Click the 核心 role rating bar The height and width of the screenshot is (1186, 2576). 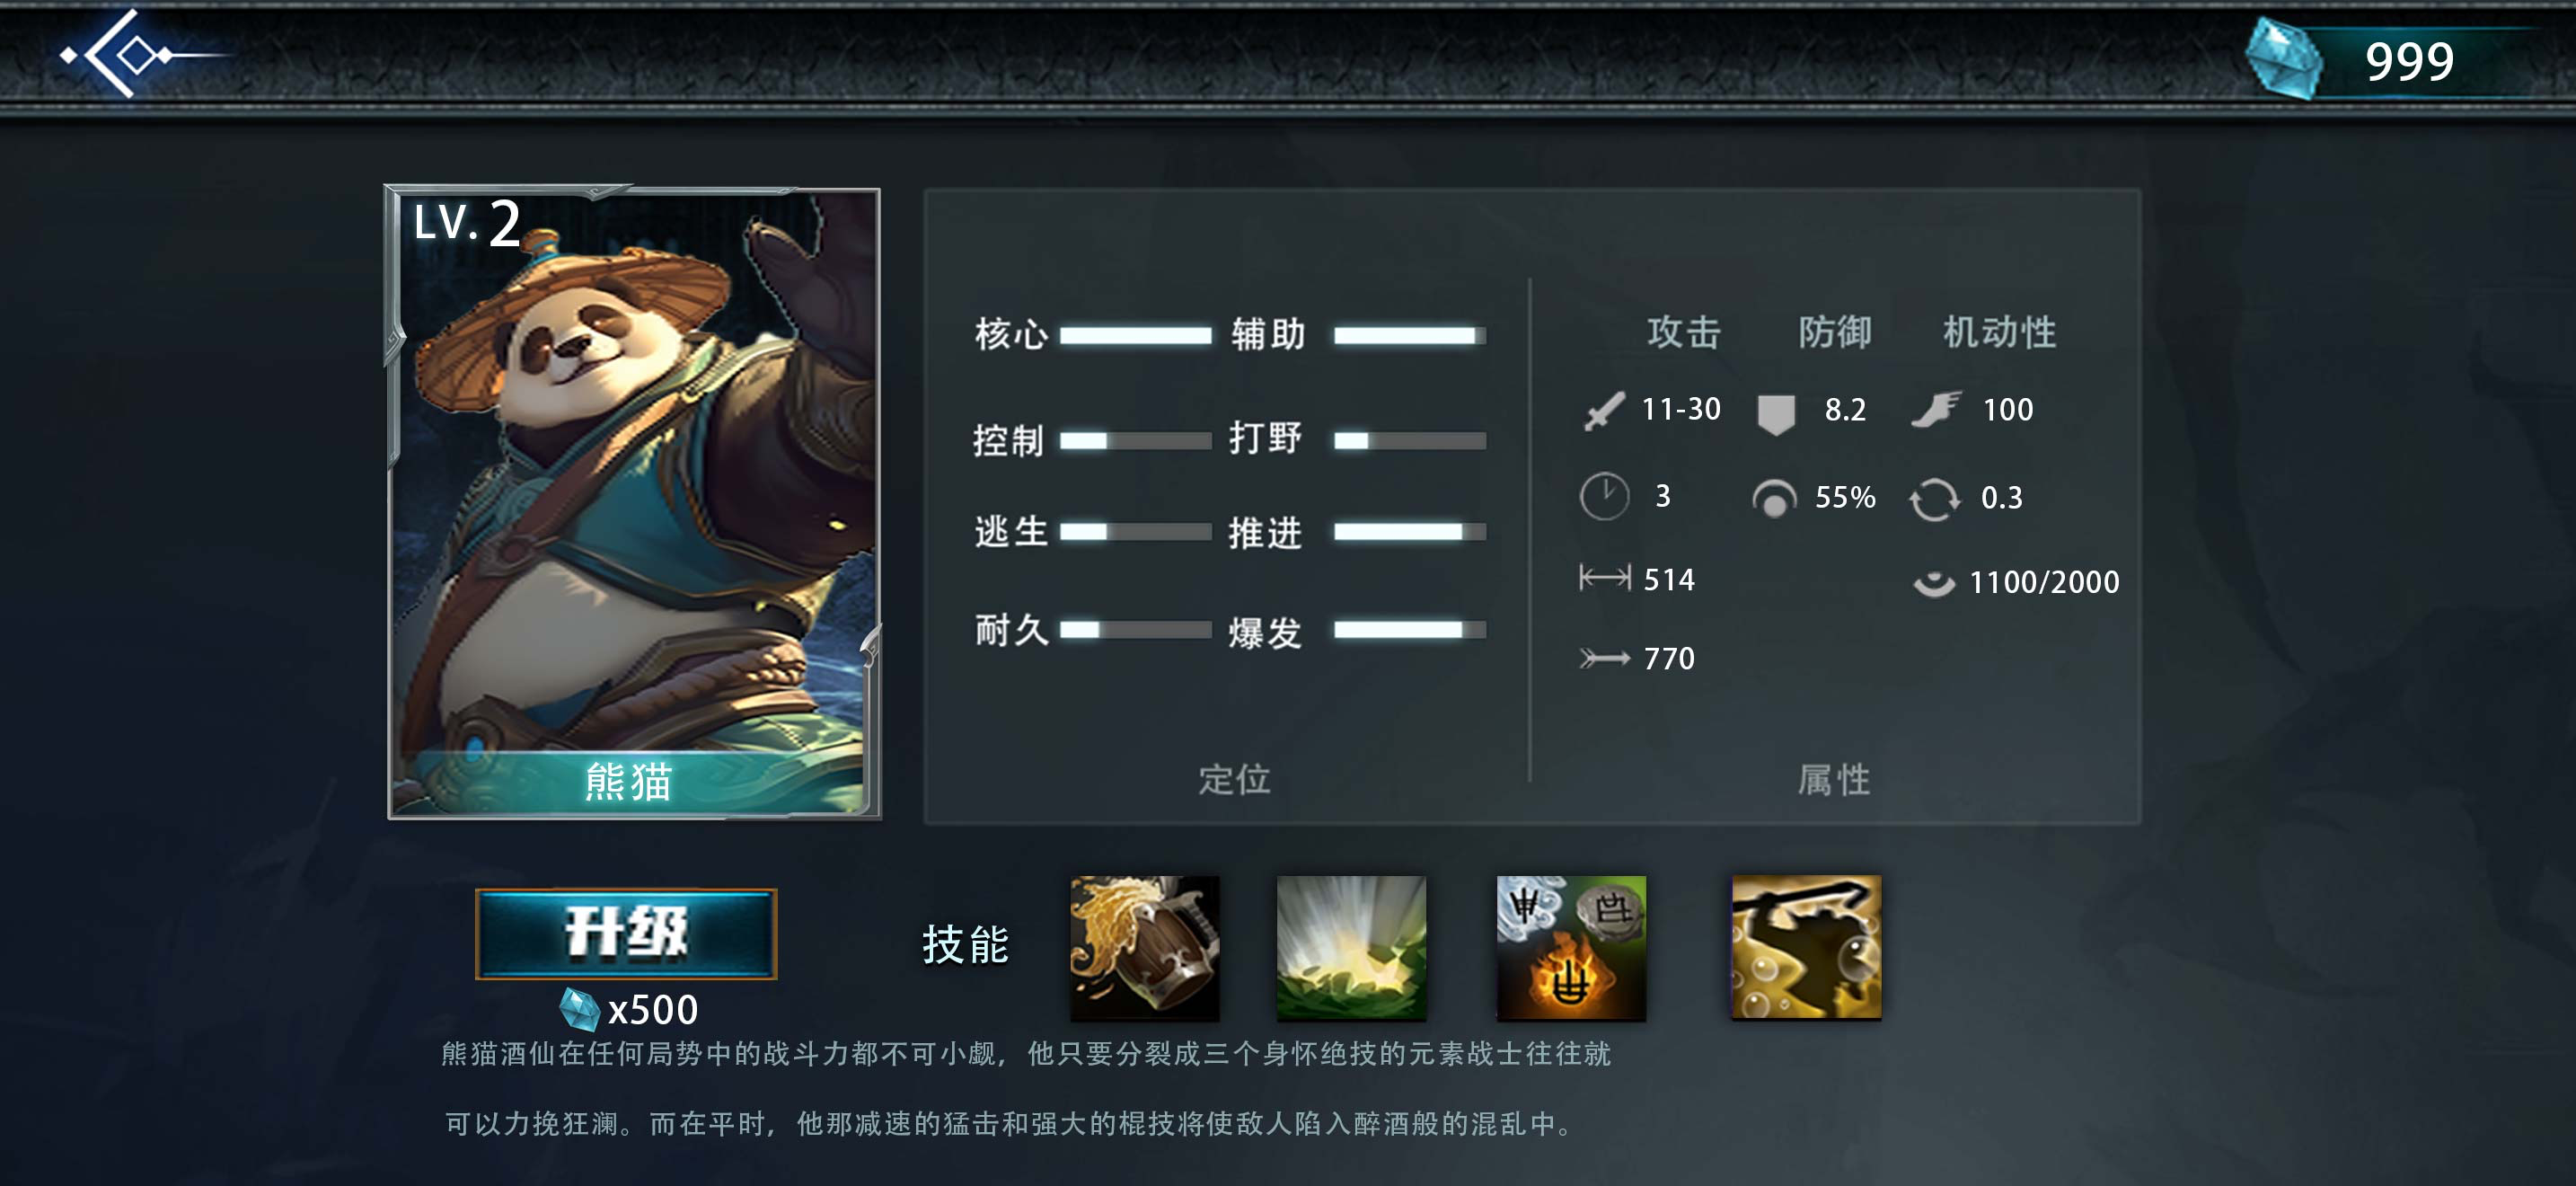click(x=1135, y=336)
